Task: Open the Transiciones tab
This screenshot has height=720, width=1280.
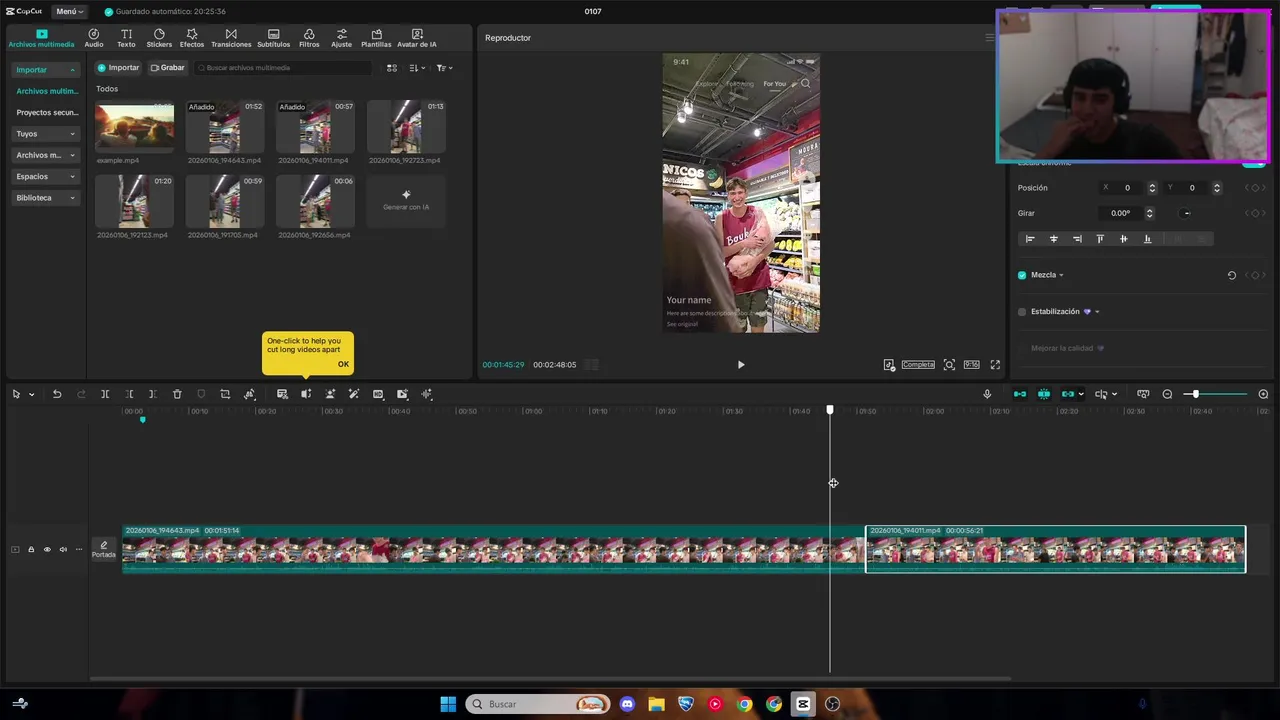Action: [x=231, y=38]
